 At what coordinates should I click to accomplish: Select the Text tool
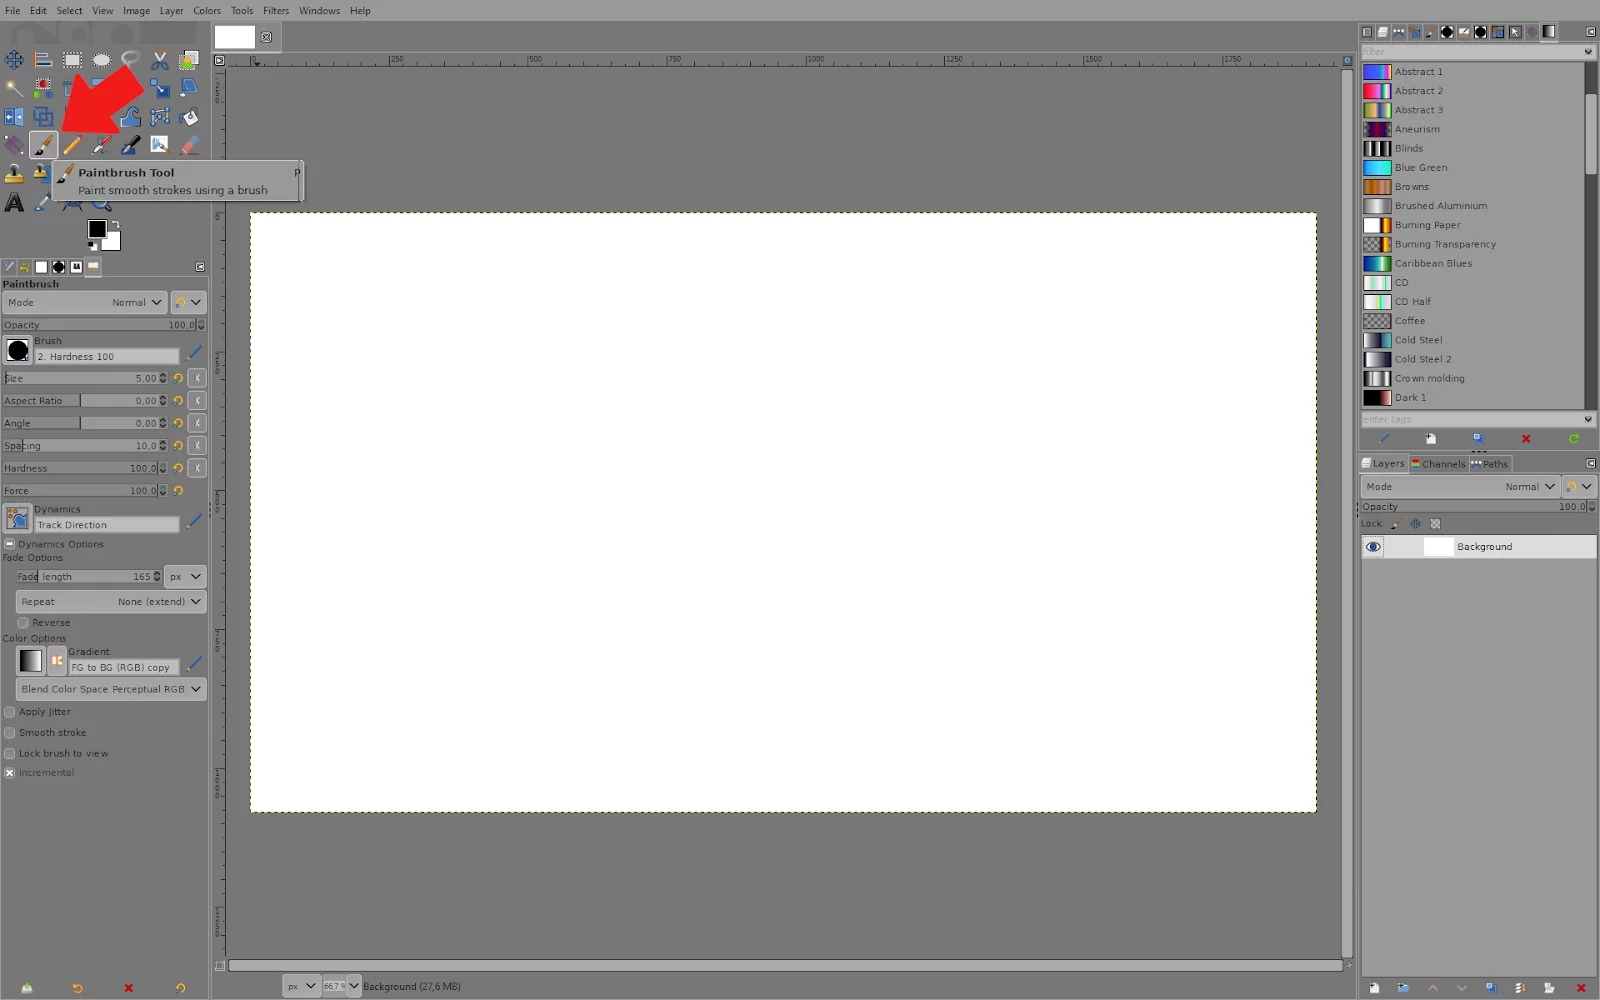click(x=14, y=201)
